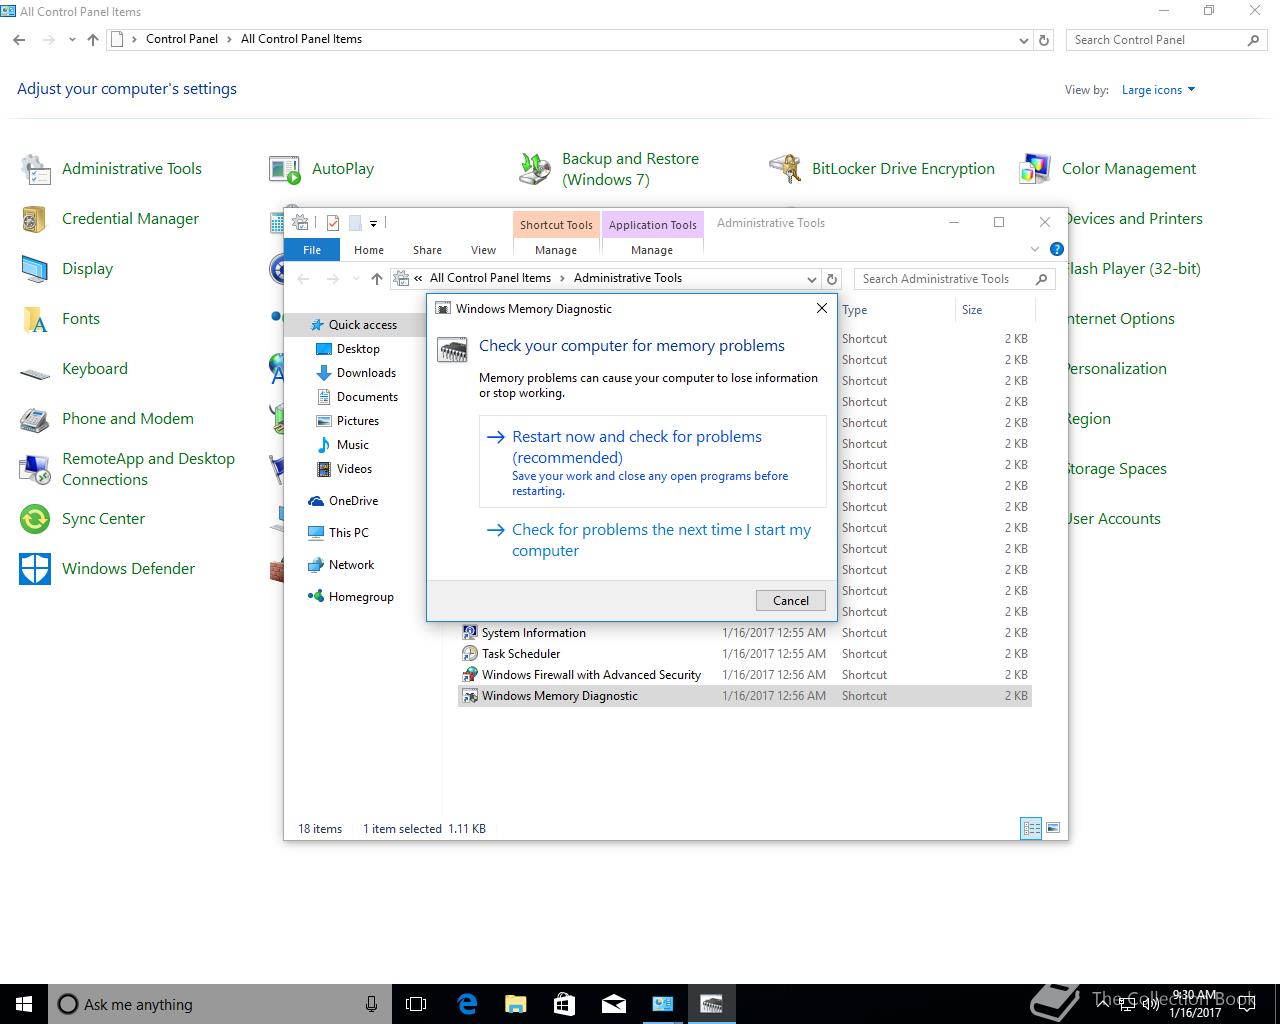Open User Accounts in Control Panel
Image resolution: width=1280 pixels, height=1024 pixels.
point(1114,519)
